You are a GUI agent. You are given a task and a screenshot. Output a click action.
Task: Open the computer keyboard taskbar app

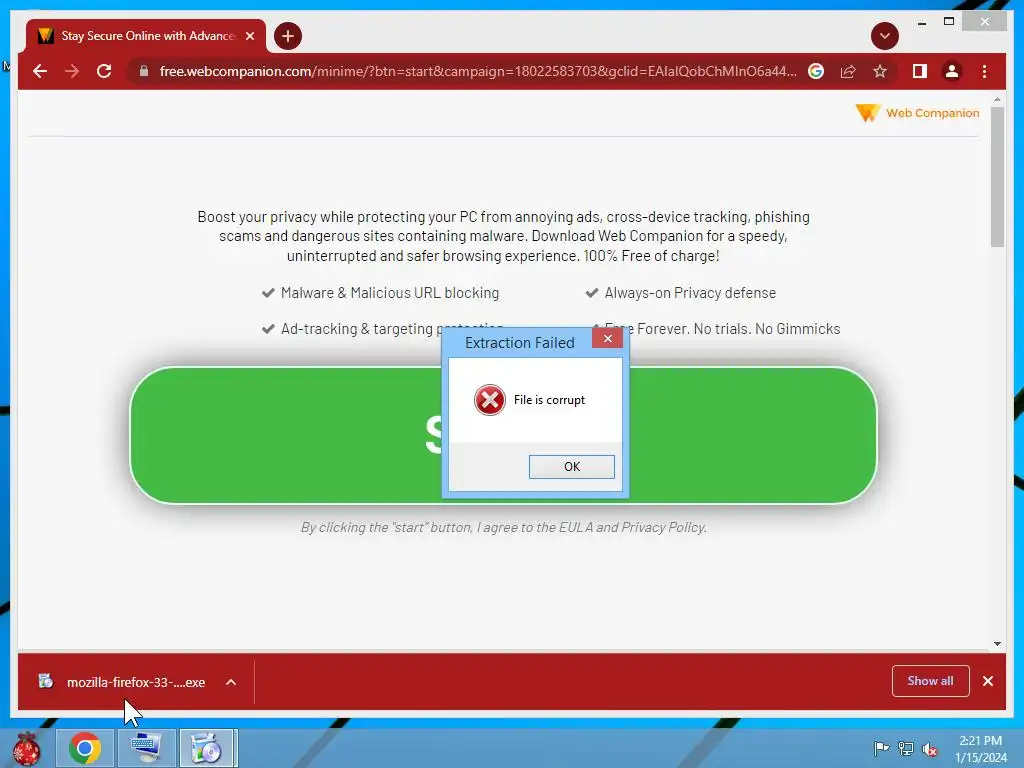click(146, 748)
